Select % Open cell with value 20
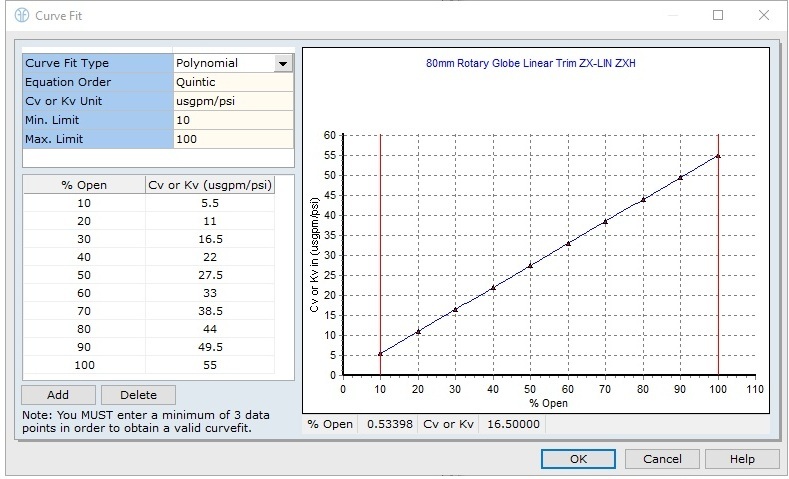 click(84, 221)
